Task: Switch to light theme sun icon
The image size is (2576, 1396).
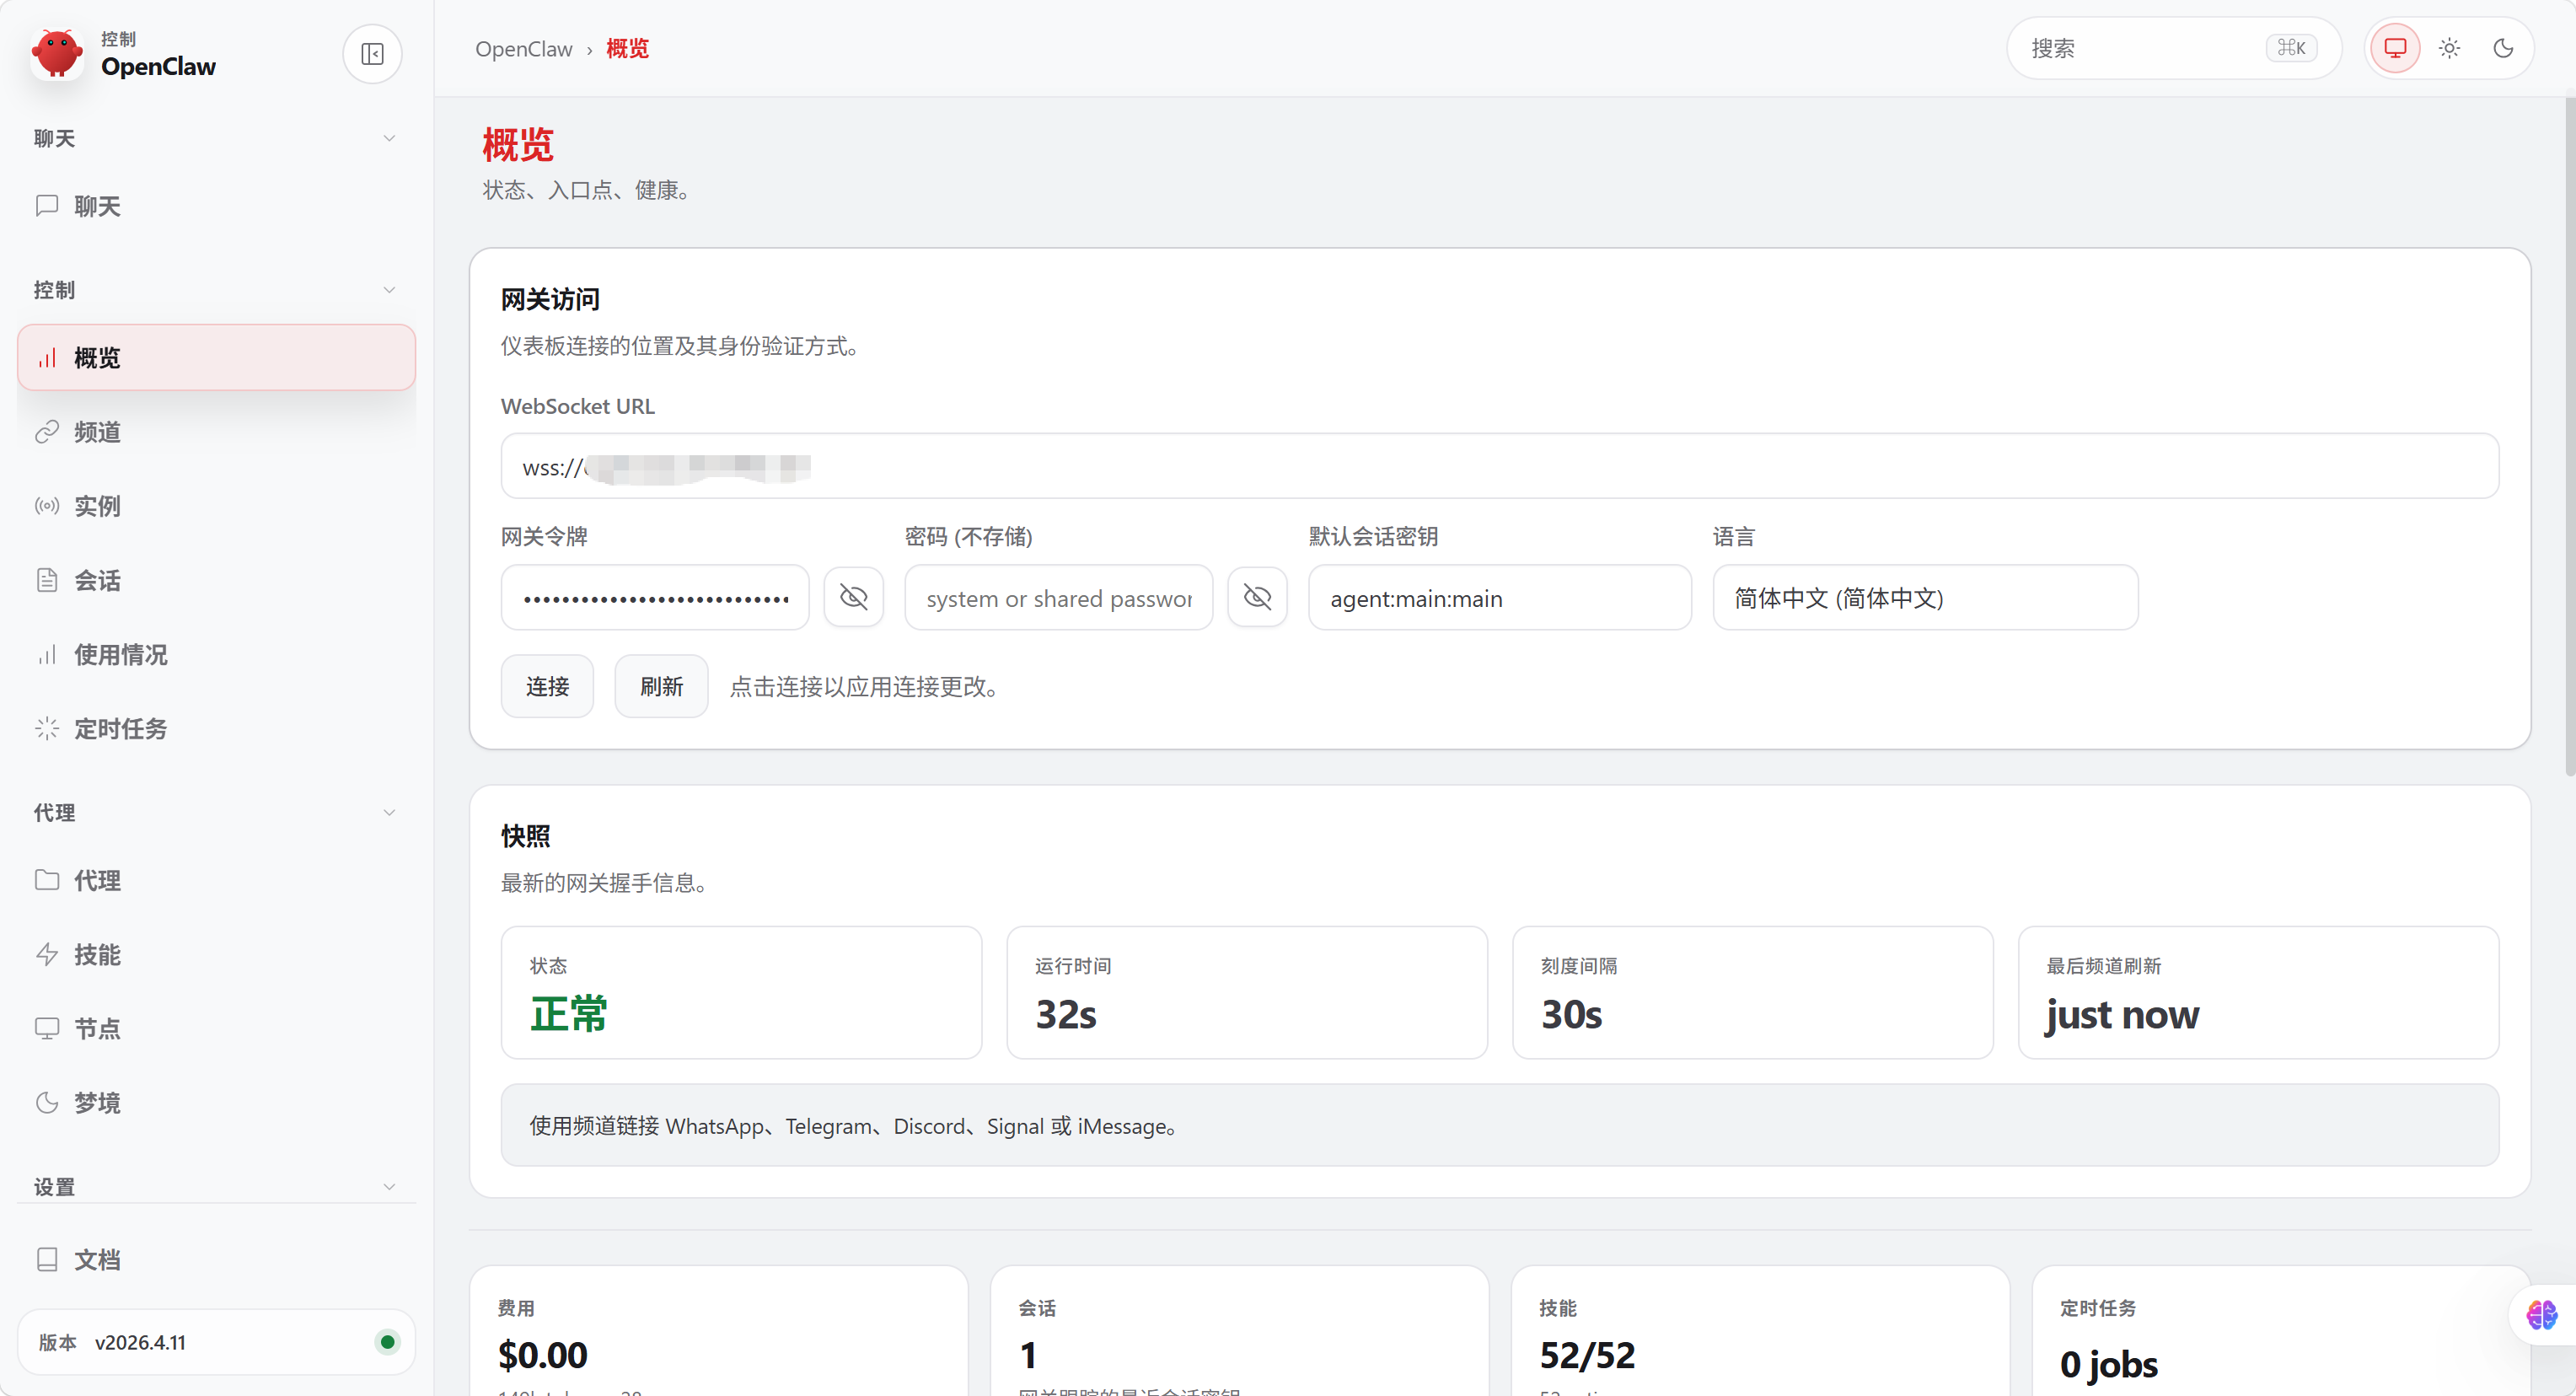Action: 2449,48
